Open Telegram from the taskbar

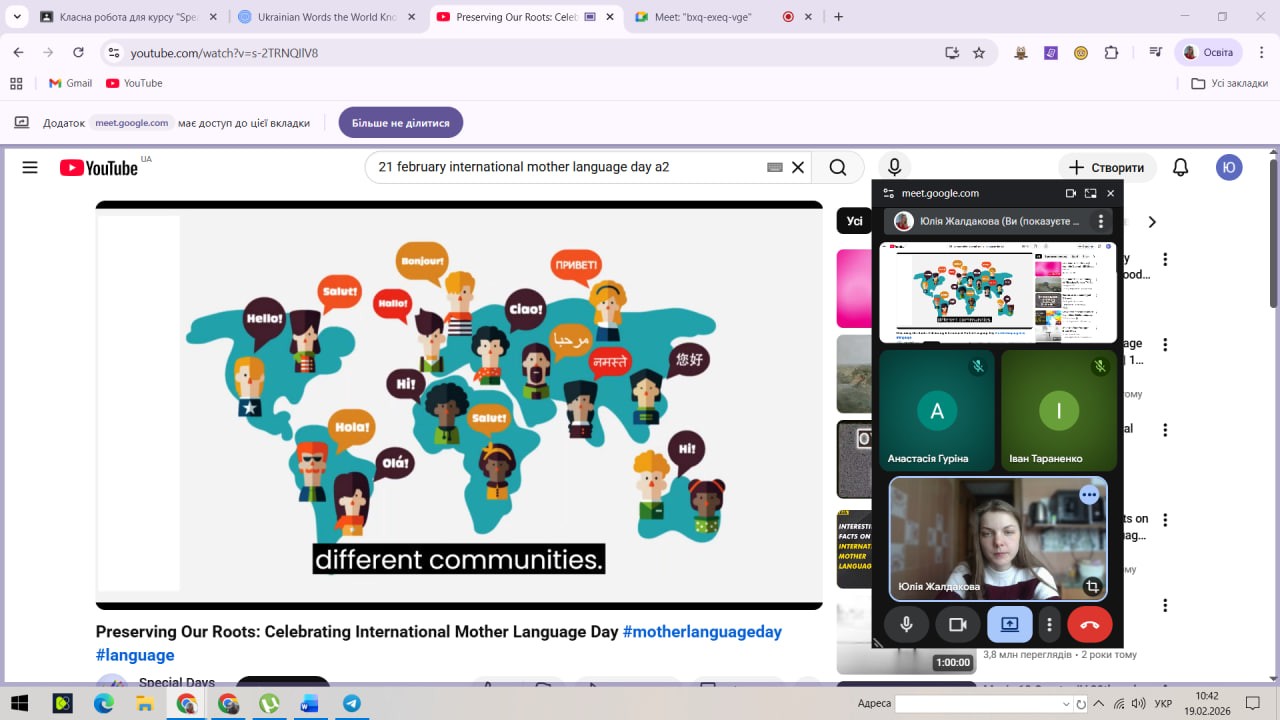pos(351,704)
